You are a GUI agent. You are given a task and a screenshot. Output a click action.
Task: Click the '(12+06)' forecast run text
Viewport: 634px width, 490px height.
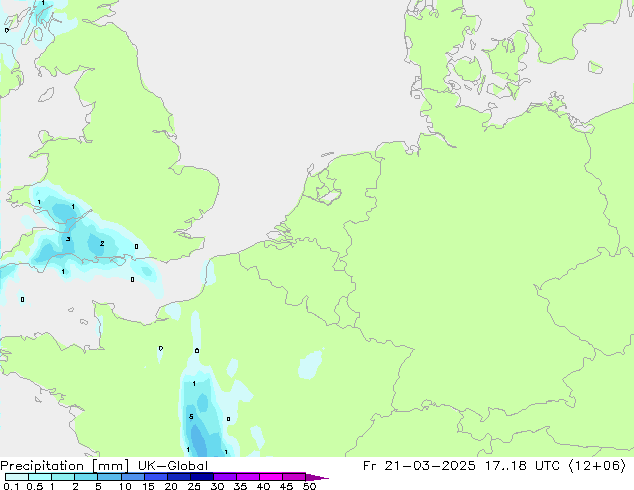(x=597, y=466)
